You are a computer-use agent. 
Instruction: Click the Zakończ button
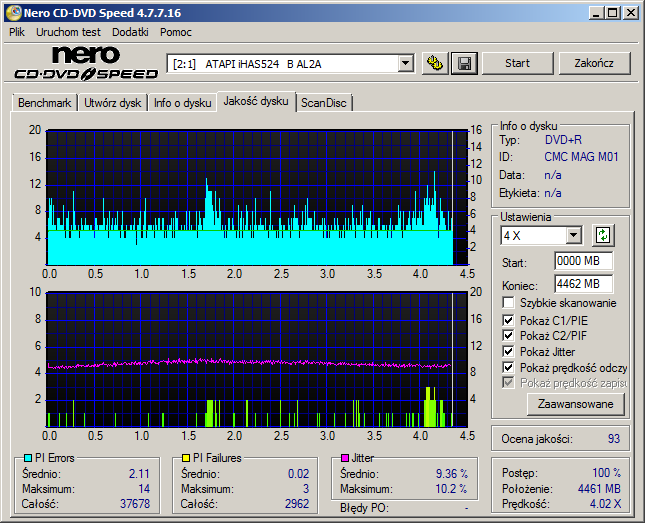594,63
